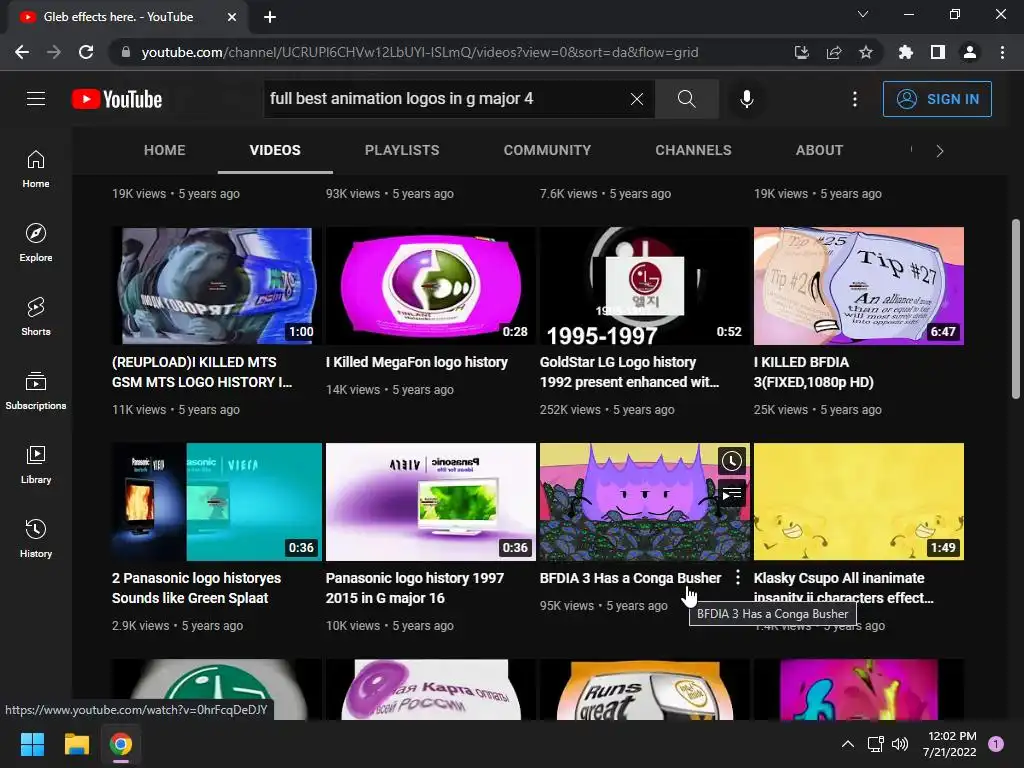Open Home in the sidebar
This screenshot has height=768, width=1024.
pyautogui.click(x=36, y=169)
